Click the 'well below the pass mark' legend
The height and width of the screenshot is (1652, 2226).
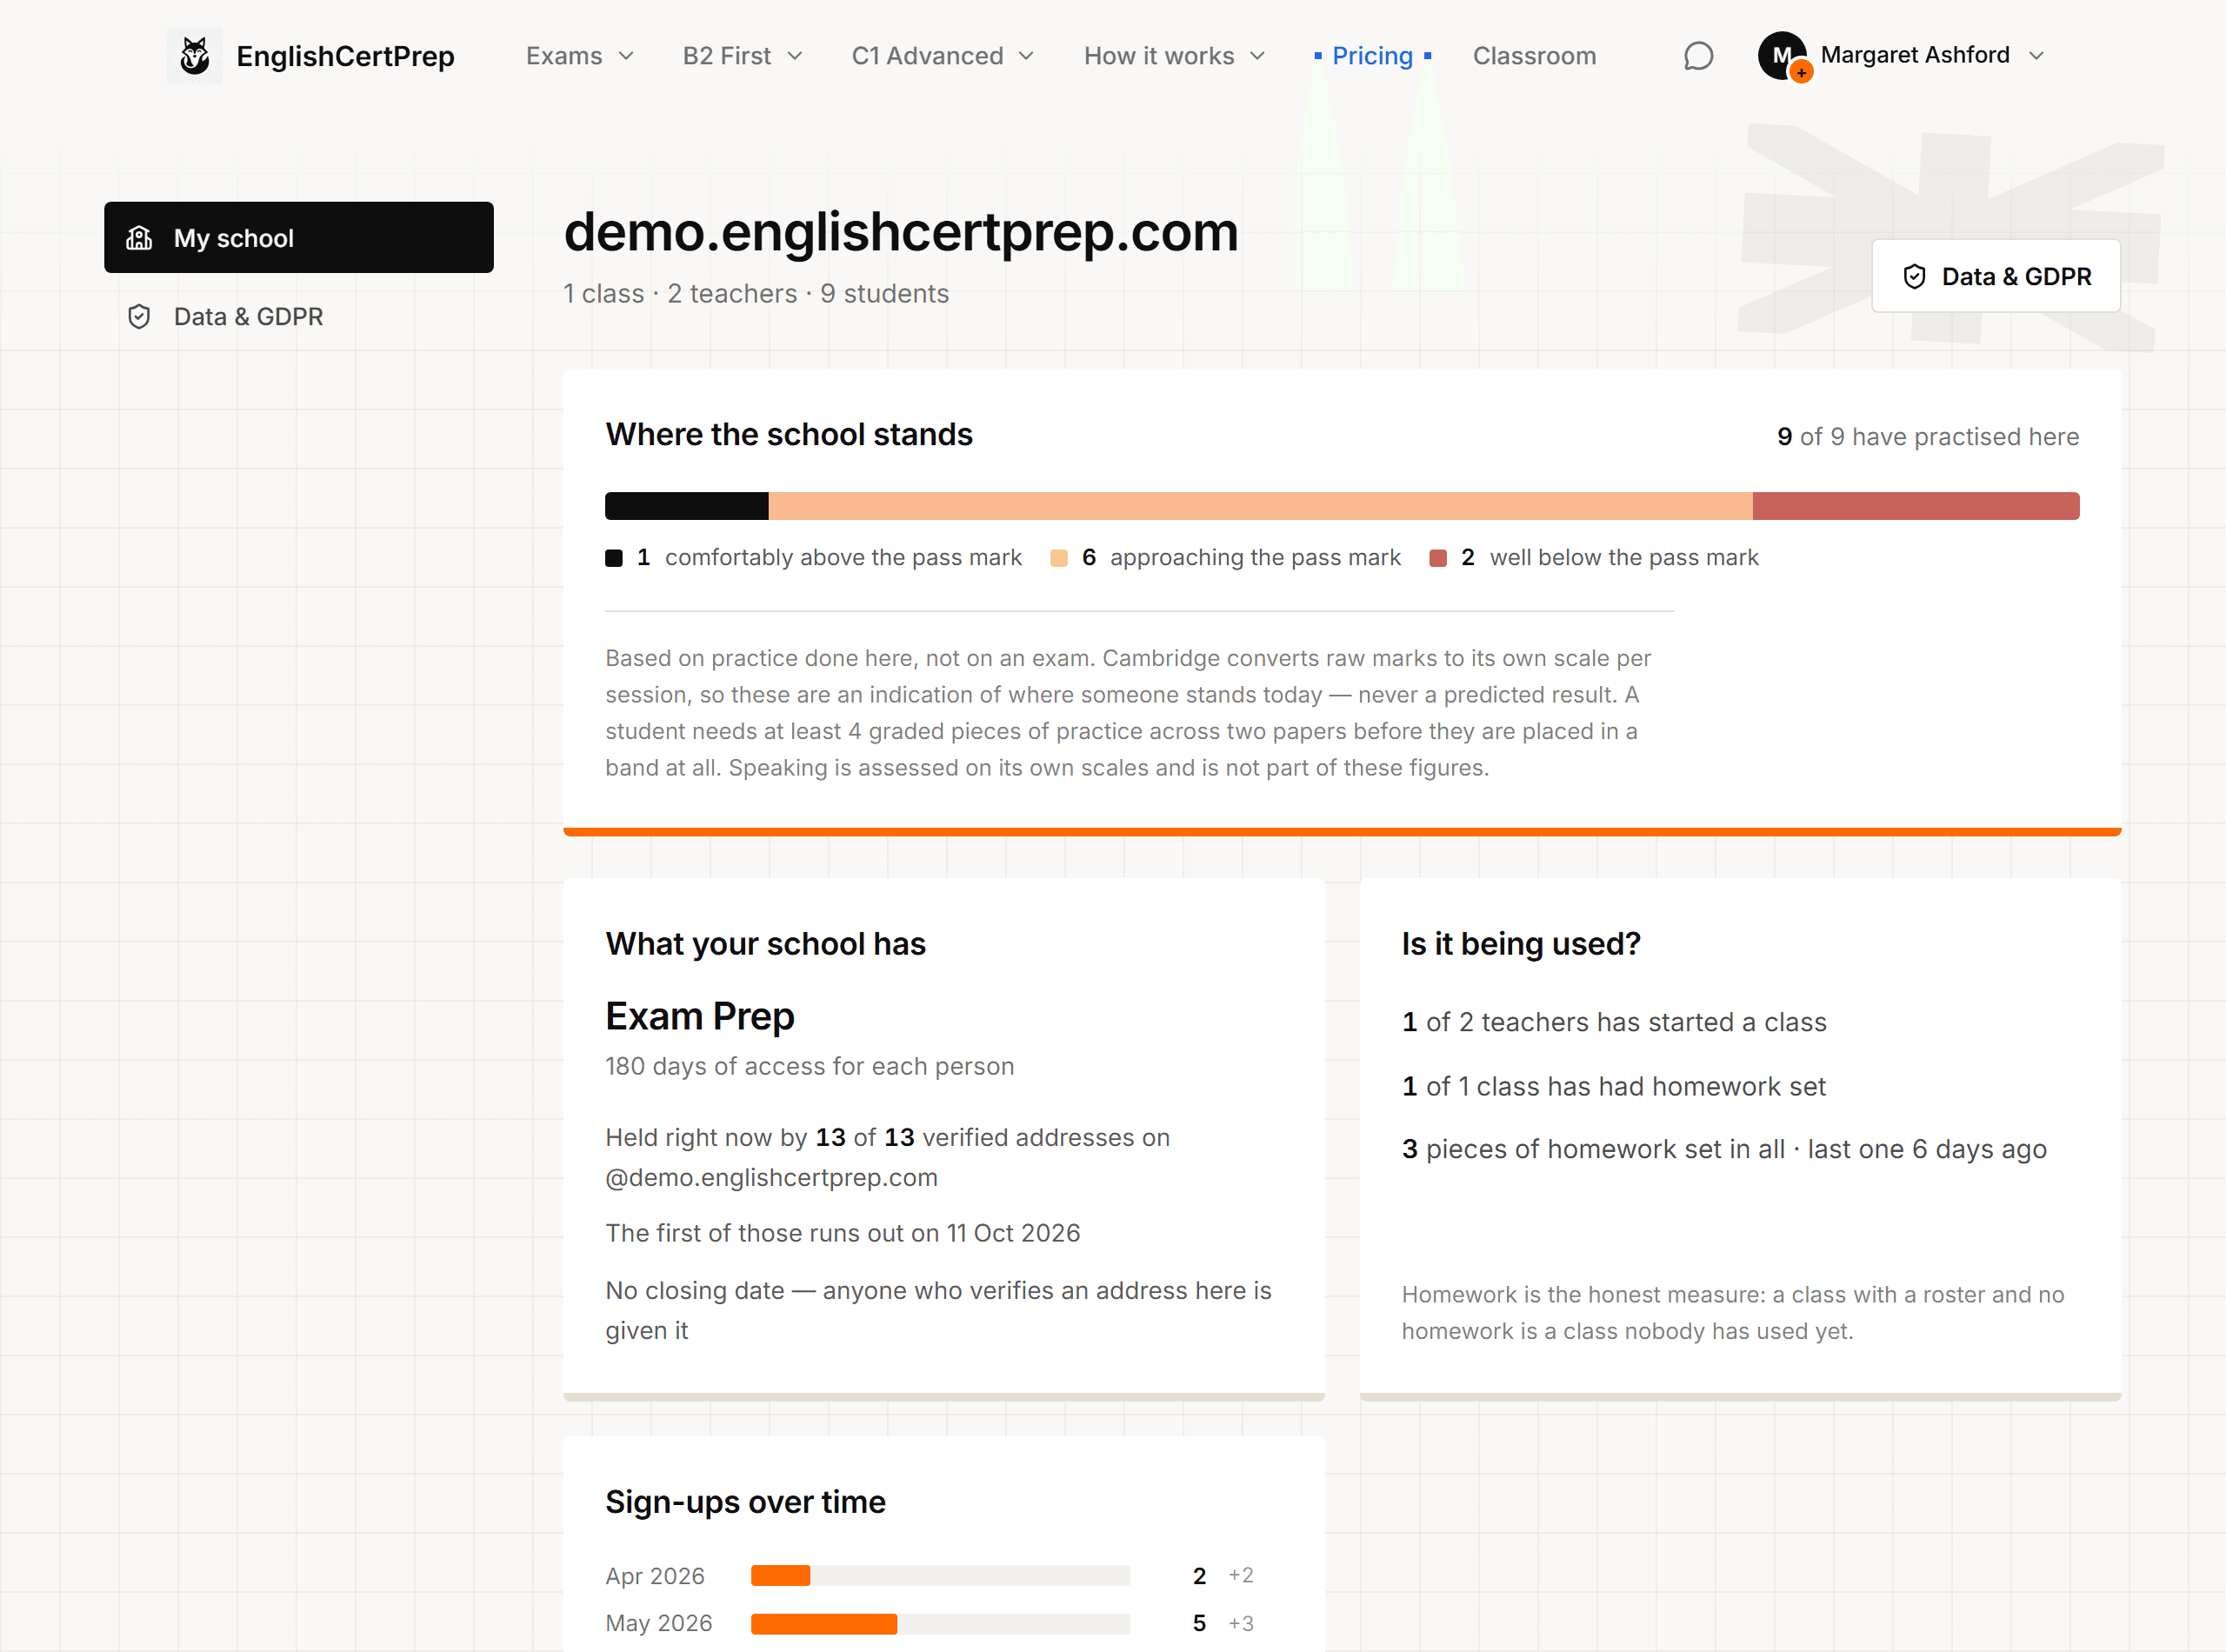tap(1594, 558)
